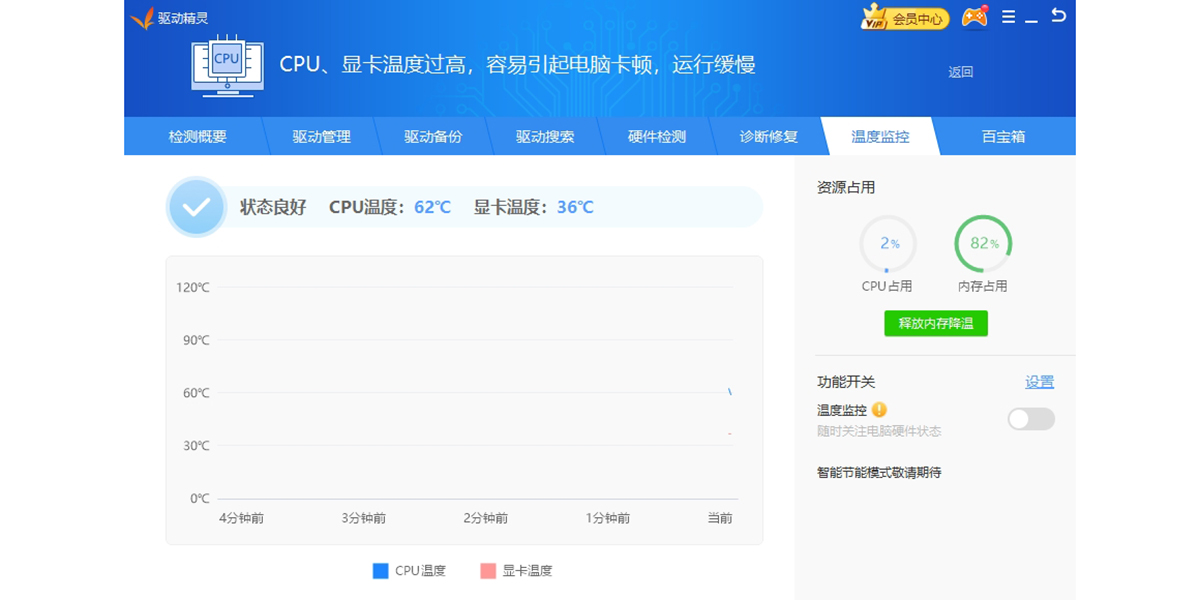Click the 1分钟前 time axis label
1200x600 pixels.
pyautogui.click(x=608, y=518)
